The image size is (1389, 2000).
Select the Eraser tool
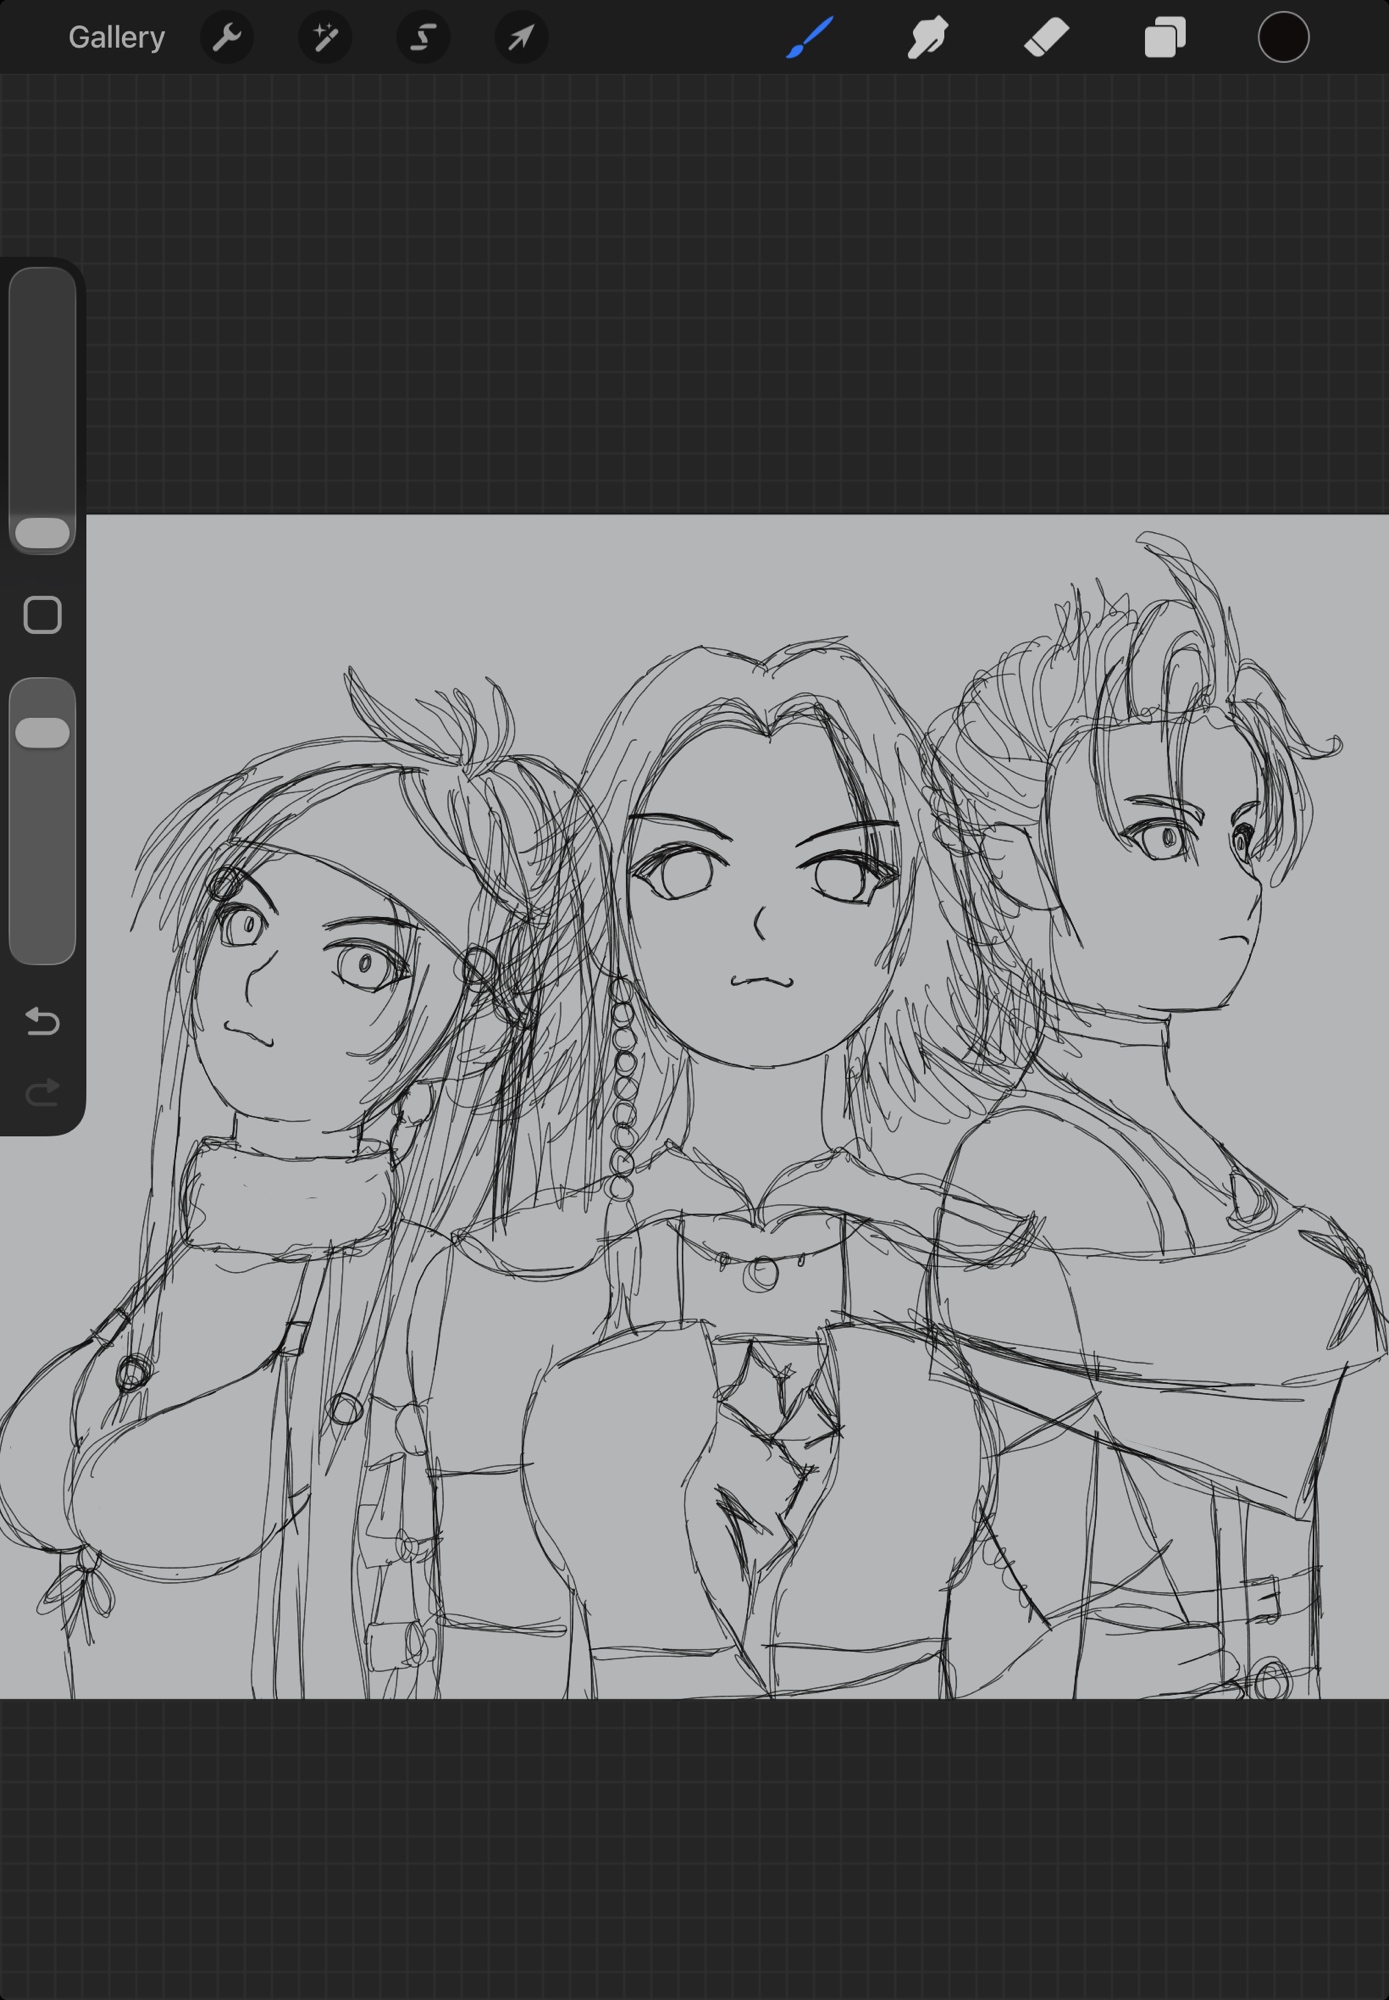pos(1046,38)
